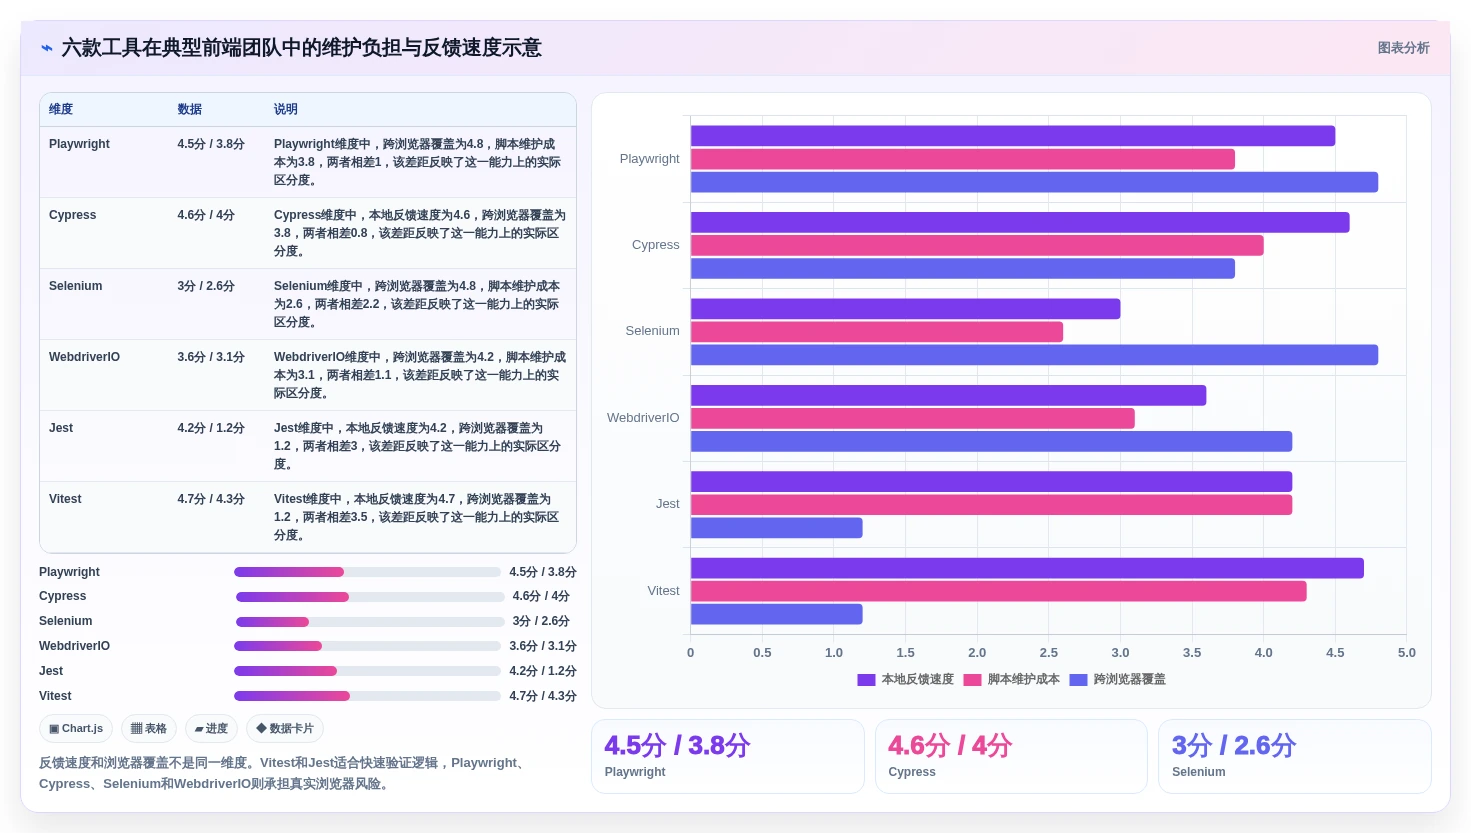This screenshot has height=833, width=1471.
Task: Select the Cypress table row name
Action: click(72, 215)
